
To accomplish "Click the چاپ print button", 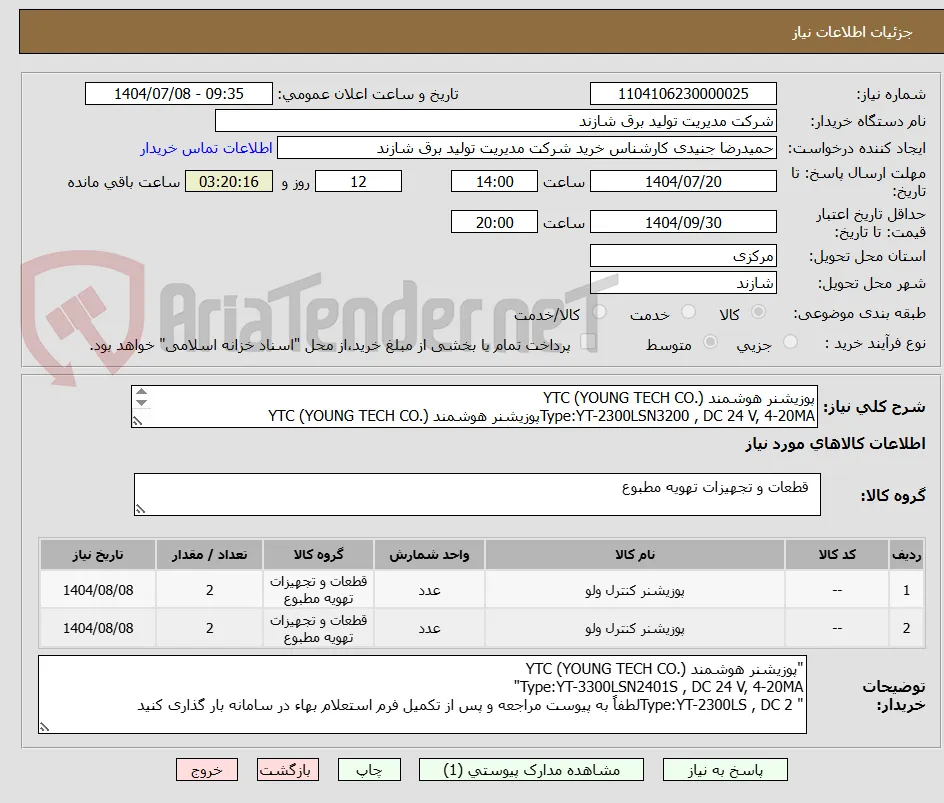I will [369, 770].
